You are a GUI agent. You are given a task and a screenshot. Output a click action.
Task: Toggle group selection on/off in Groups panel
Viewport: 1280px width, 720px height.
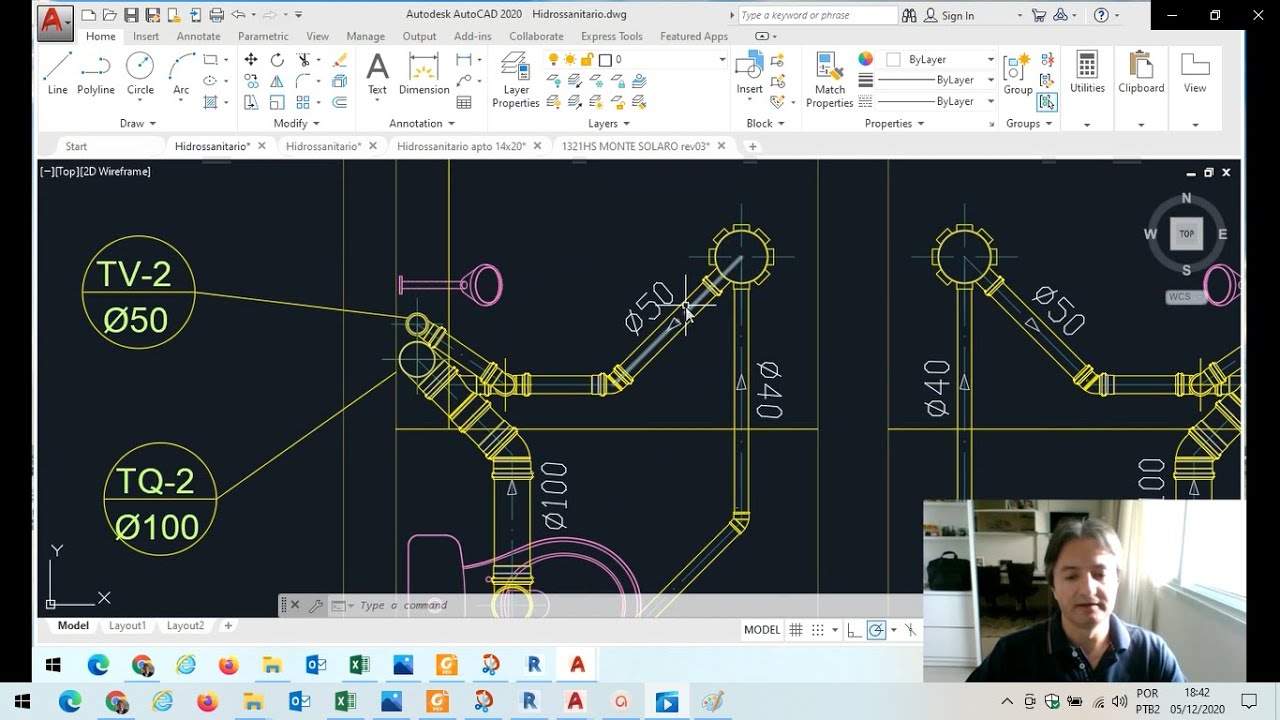1047,102
